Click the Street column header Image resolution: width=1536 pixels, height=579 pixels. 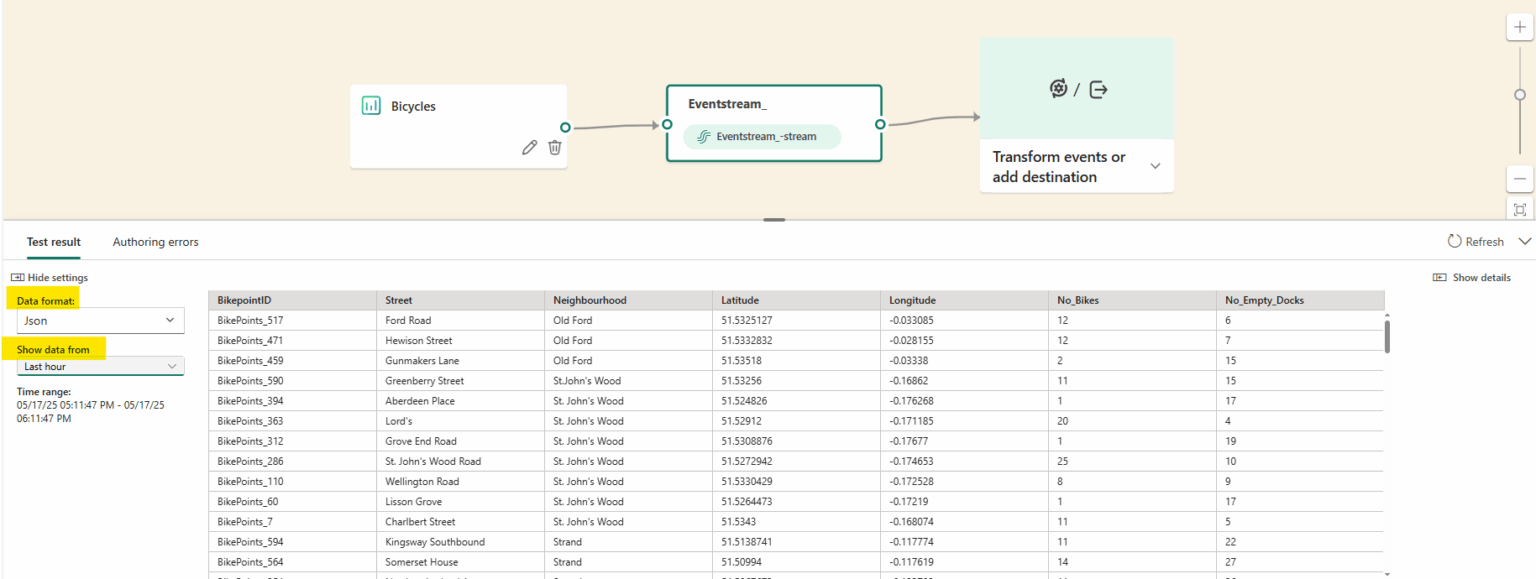point(461,300)
